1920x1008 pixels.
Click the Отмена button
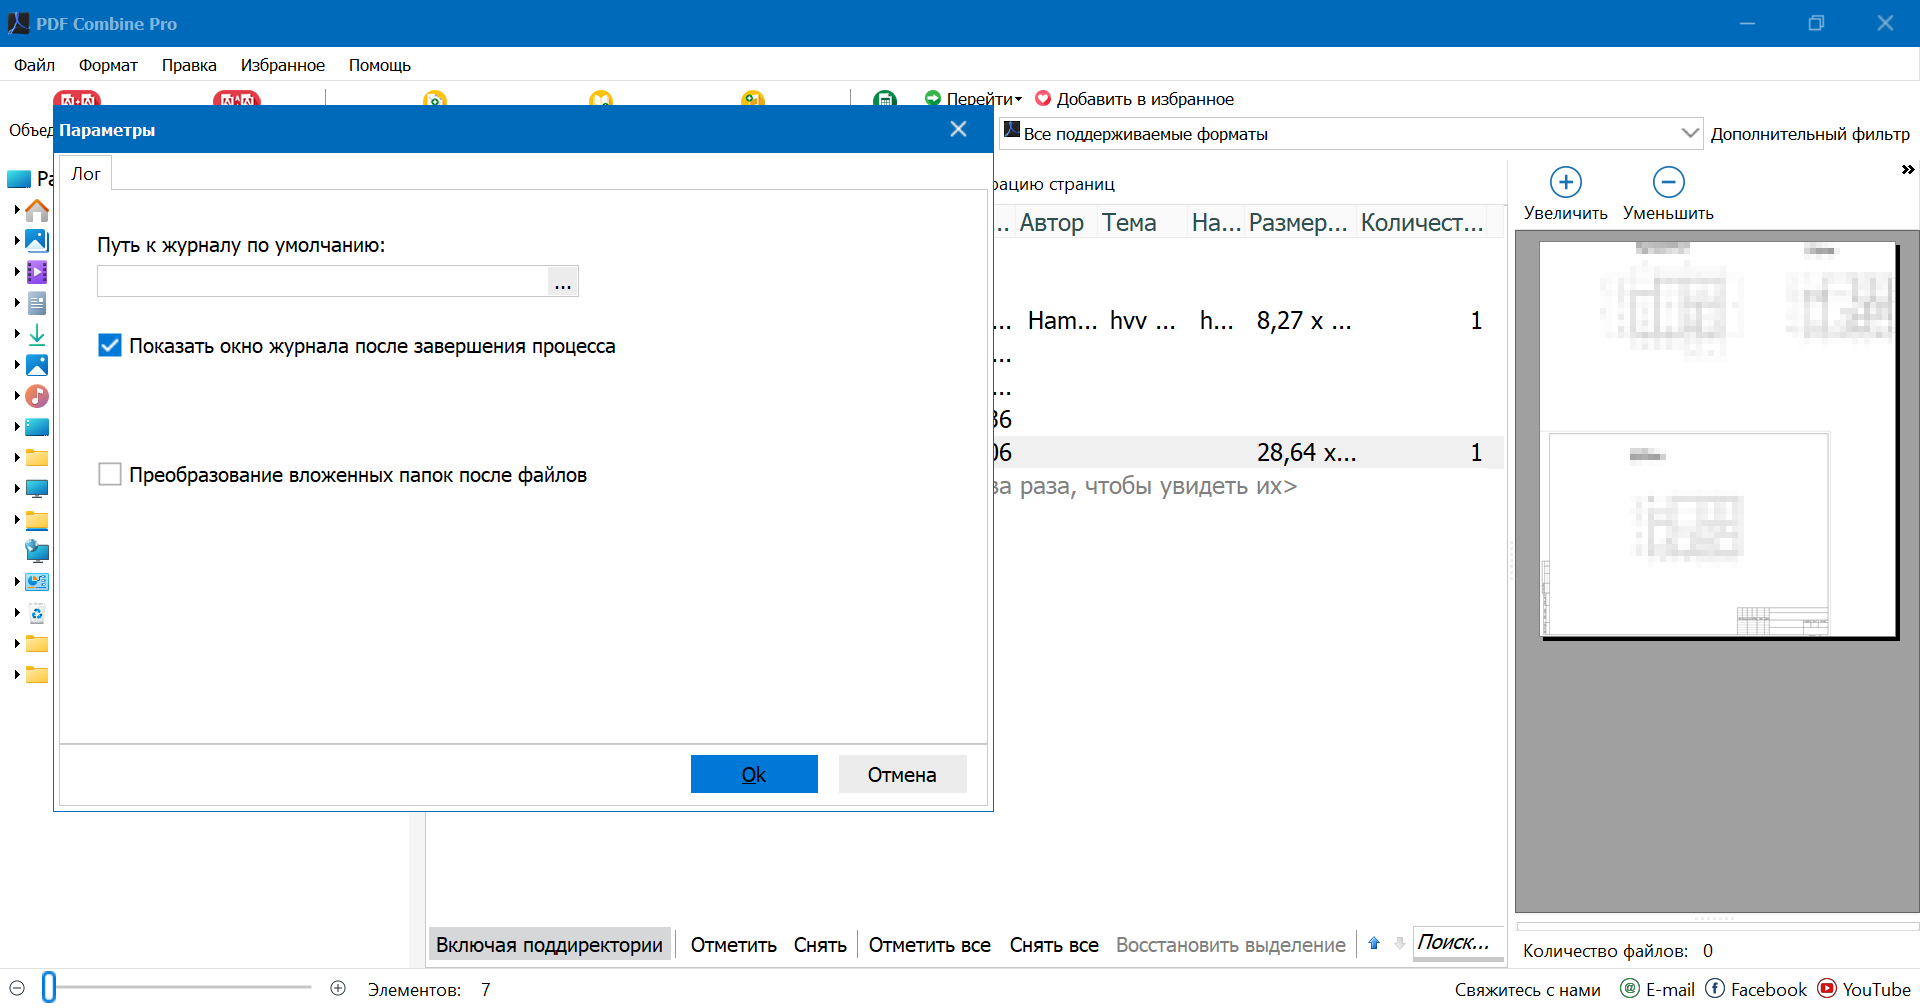(902, 774)
